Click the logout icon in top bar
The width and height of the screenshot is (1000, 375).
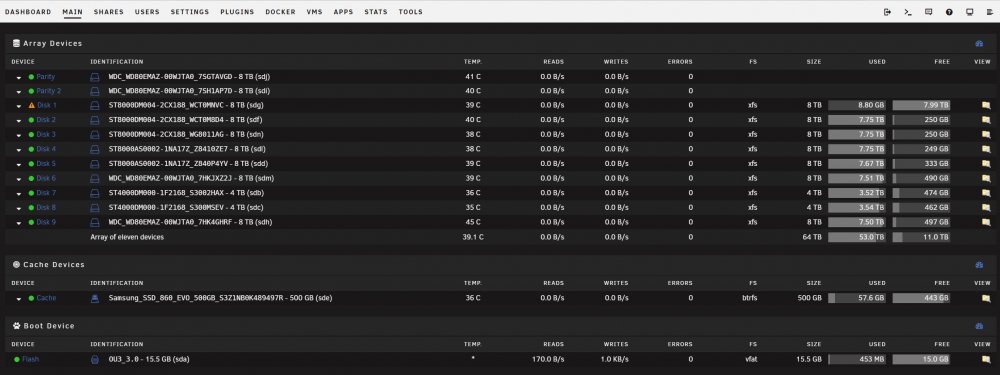click(887, 12)
